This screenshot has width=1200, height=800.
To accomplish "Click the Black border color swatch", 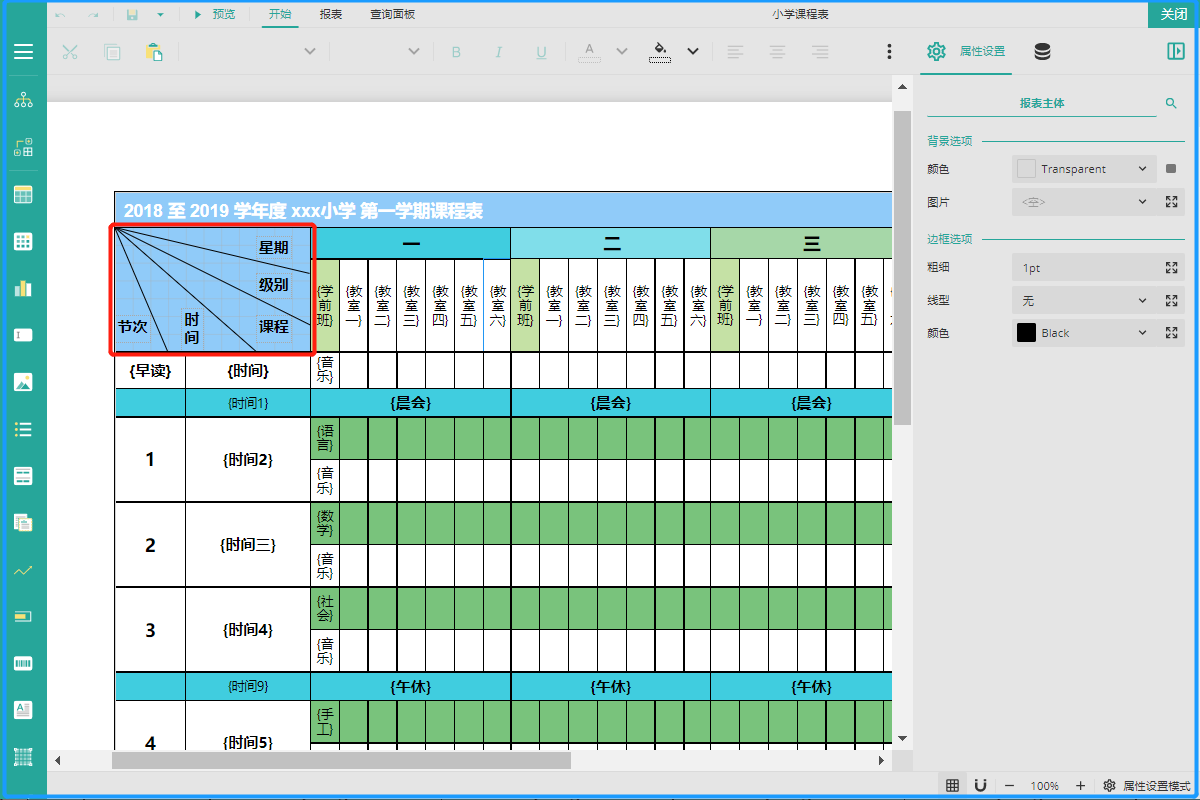I will pos(1026,333).
